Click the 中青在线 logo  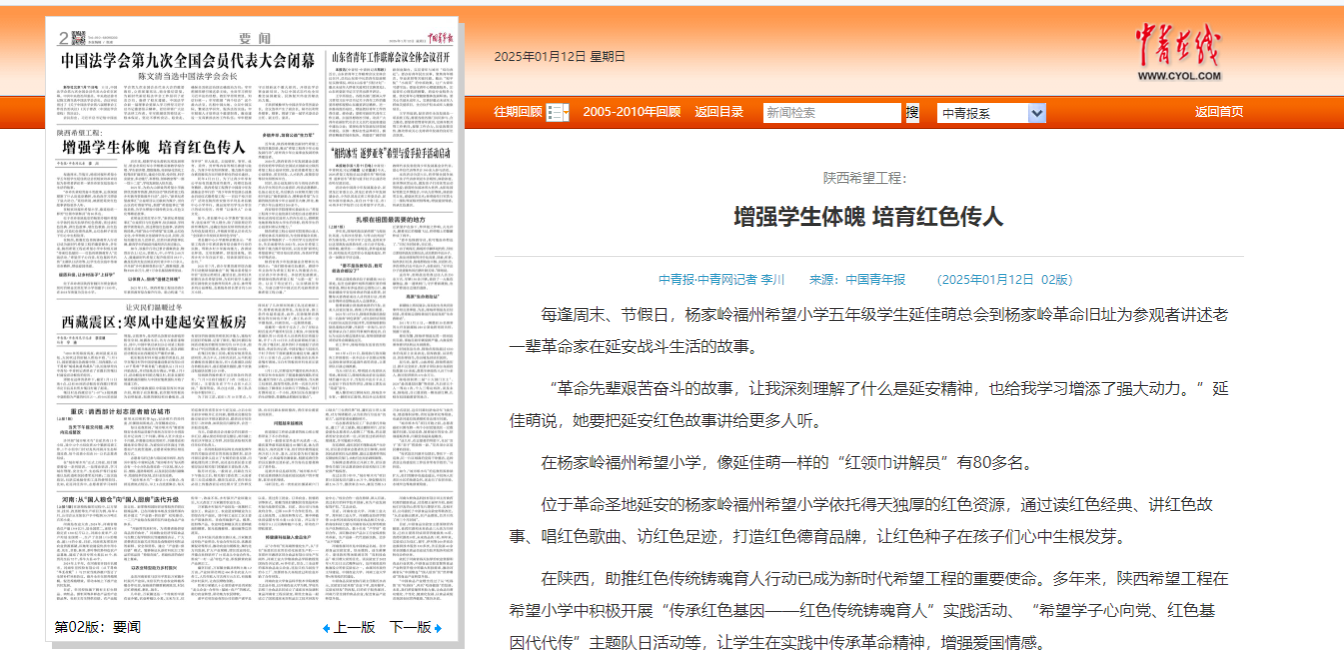[x=1178, y=52]
